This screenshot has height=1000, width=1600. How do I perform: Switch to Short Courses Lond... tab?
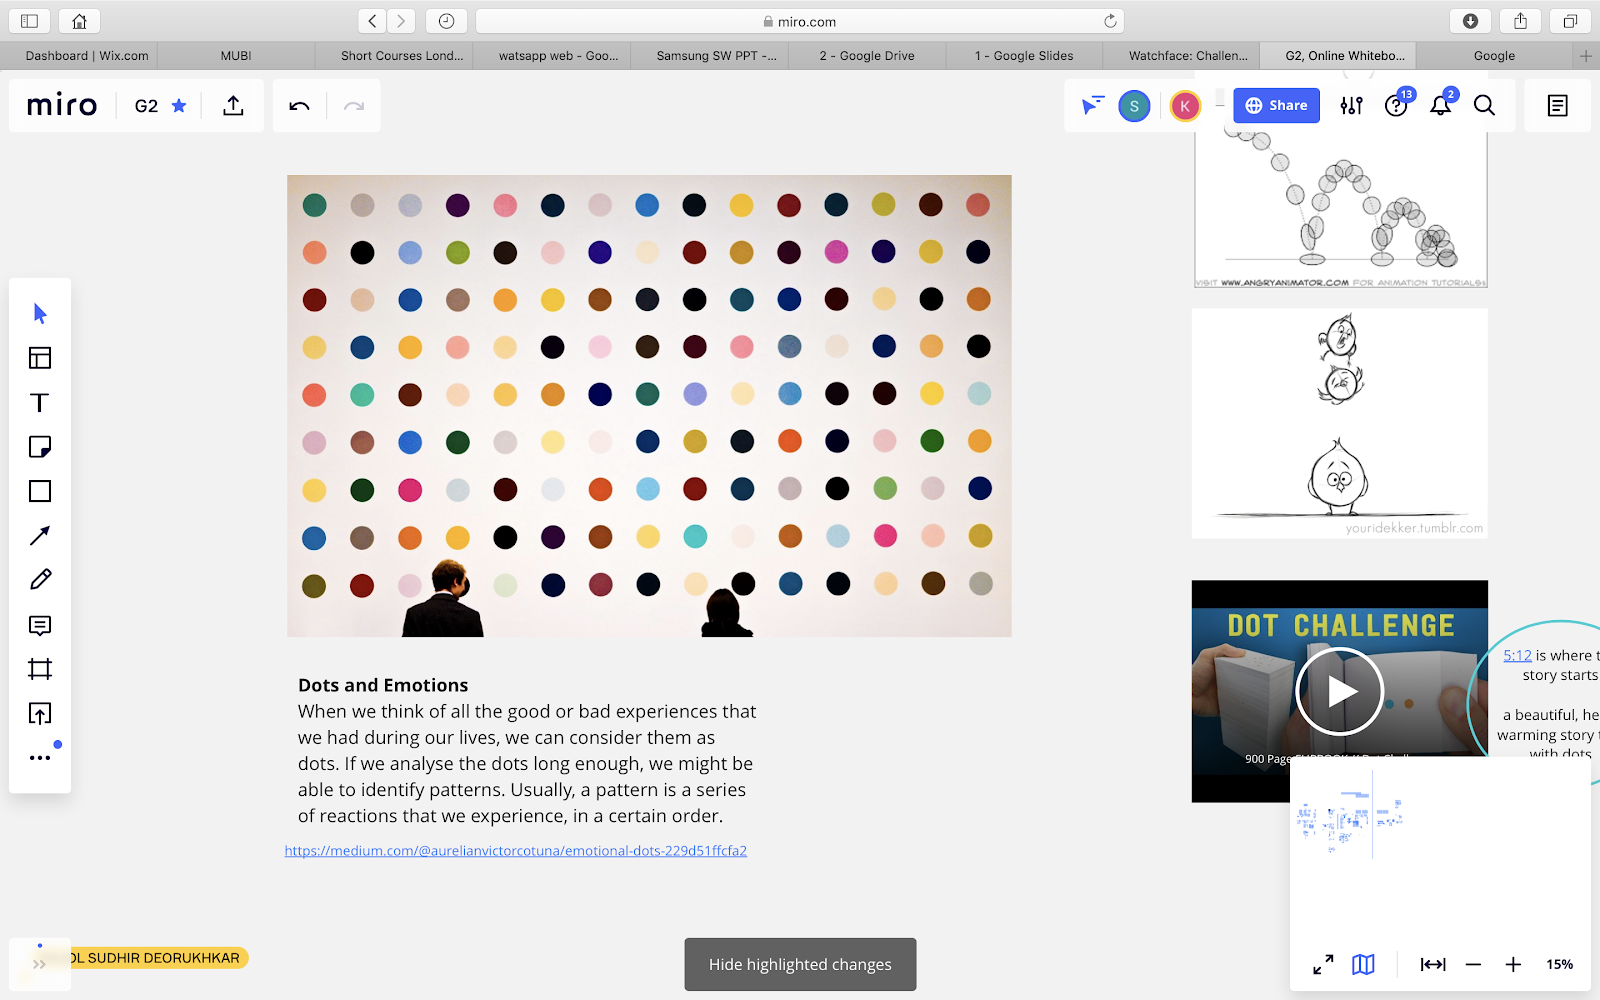pos(402,56)
